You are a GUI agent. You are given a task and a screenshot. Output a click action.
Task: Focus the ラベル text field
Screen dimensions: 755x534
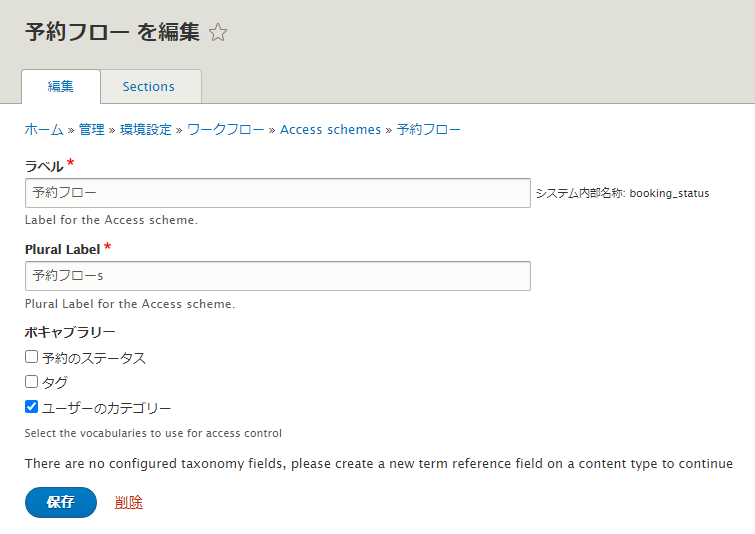[278, 193]
